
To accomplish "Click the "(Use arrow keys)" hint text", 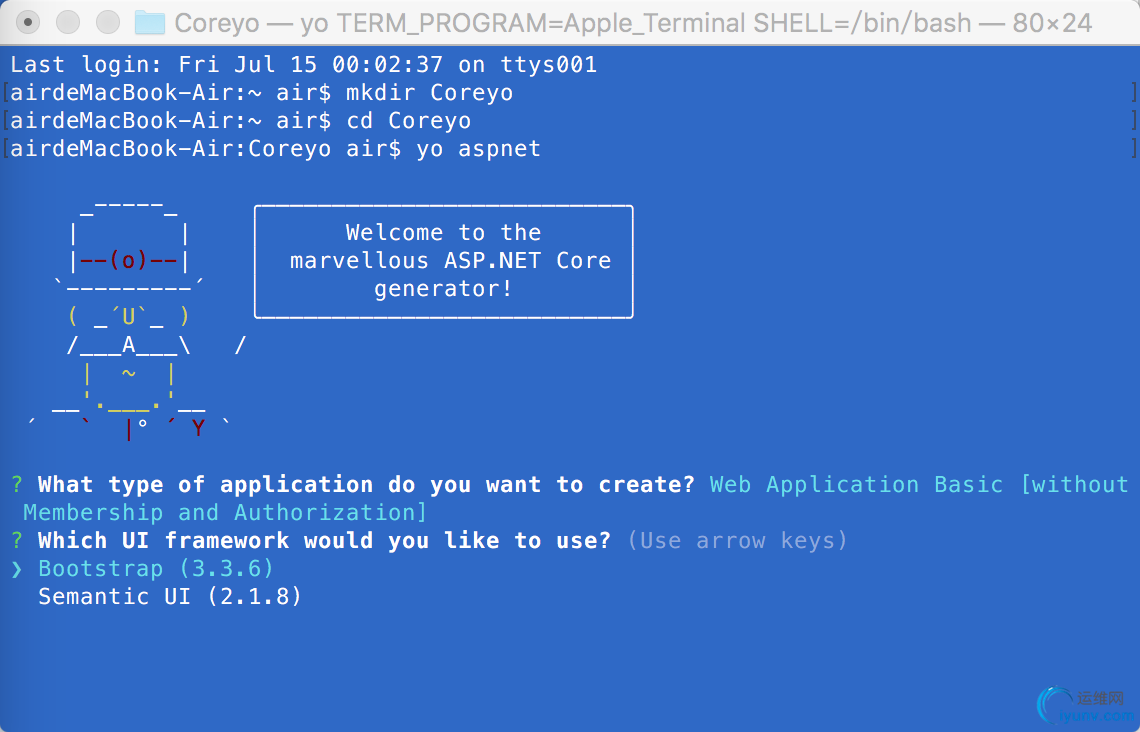I will click(x=737, y=541).
